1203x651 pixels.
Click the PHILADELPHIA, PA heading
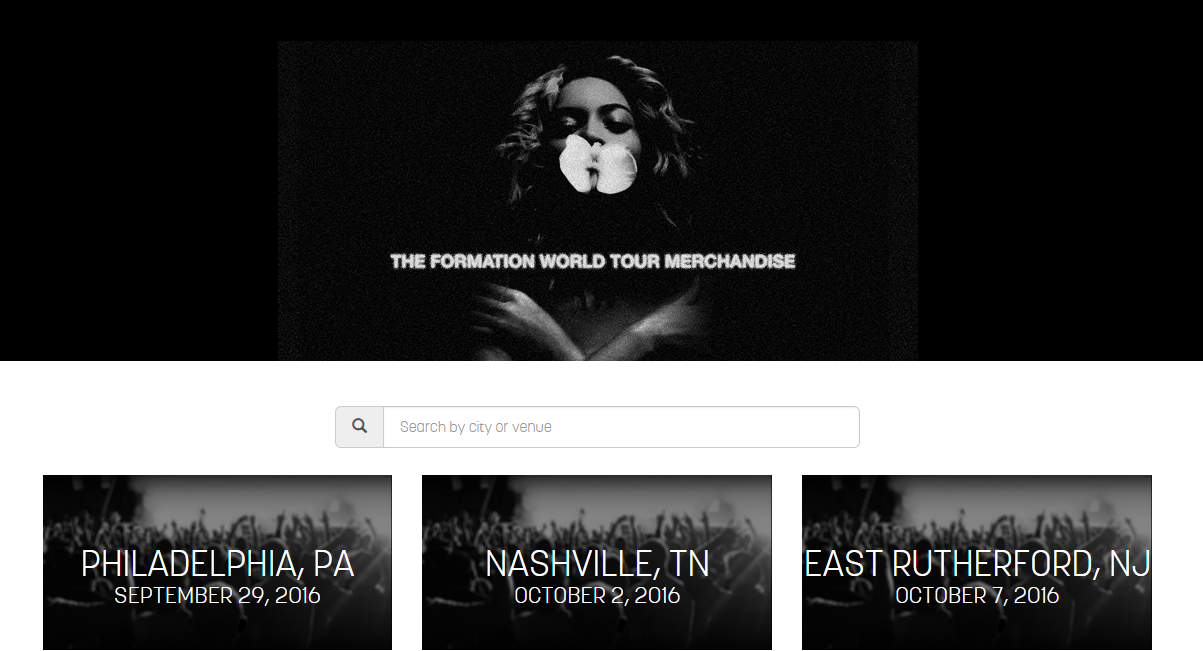click(x=217, y=563)
